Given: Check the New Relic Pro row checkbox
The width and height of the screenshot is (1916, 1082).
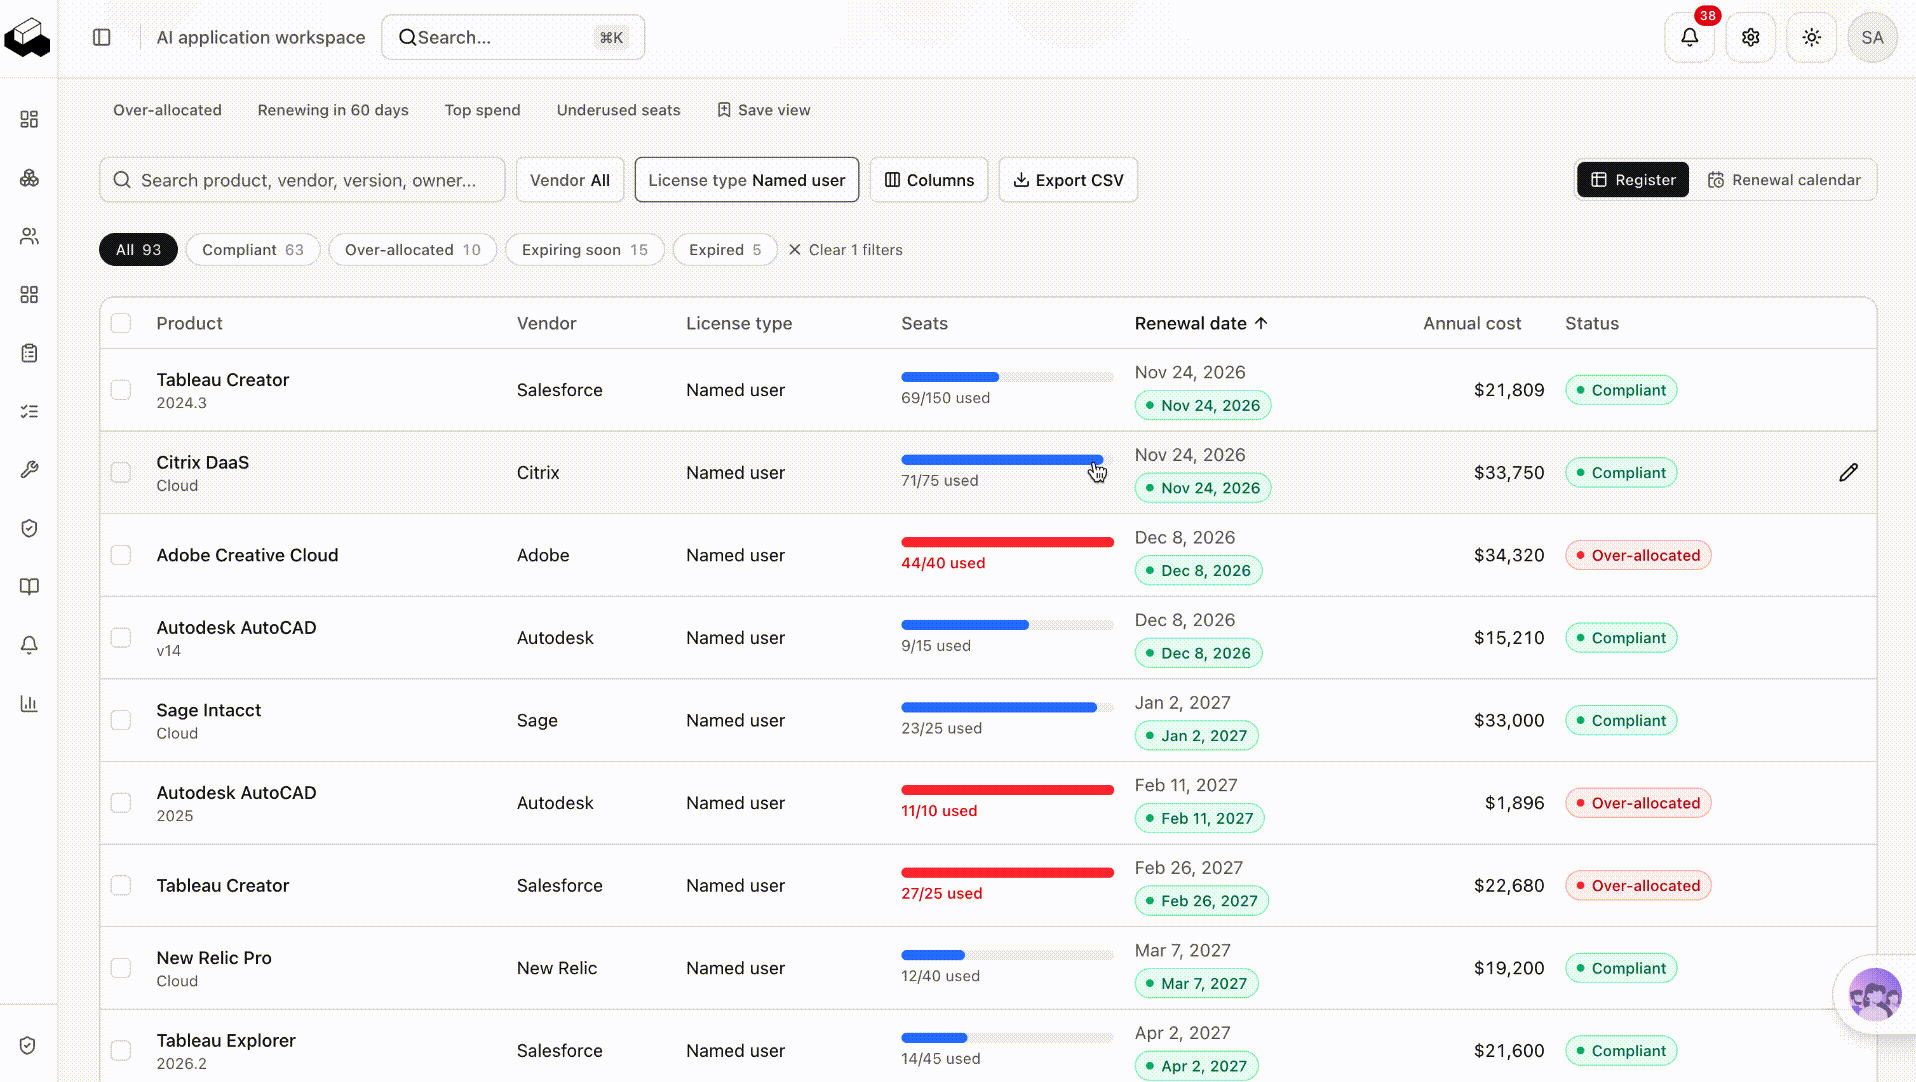Looking at the screenshot, I should 121,968.
